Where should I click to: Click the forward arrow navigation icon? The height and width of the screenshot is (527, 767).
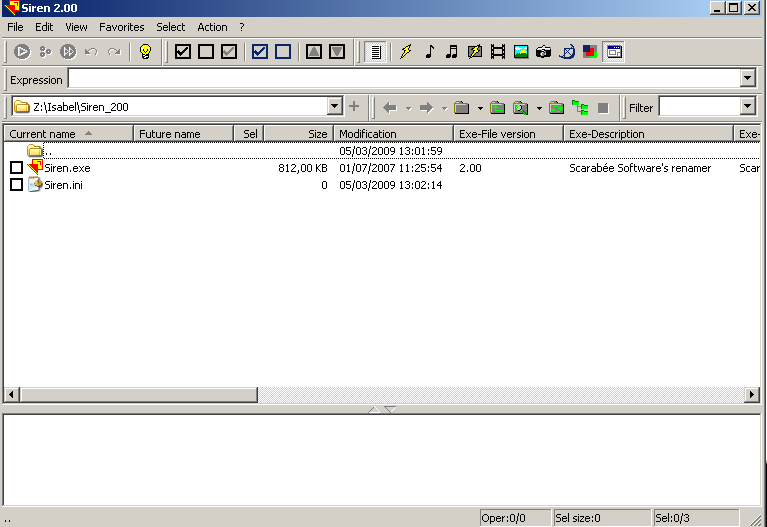(427, 108)
